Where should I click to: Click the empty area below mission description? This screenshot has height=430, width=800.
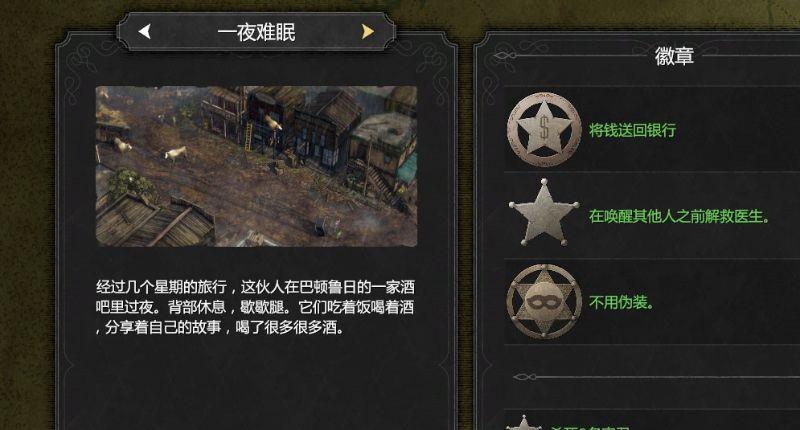tap(257, 383)
